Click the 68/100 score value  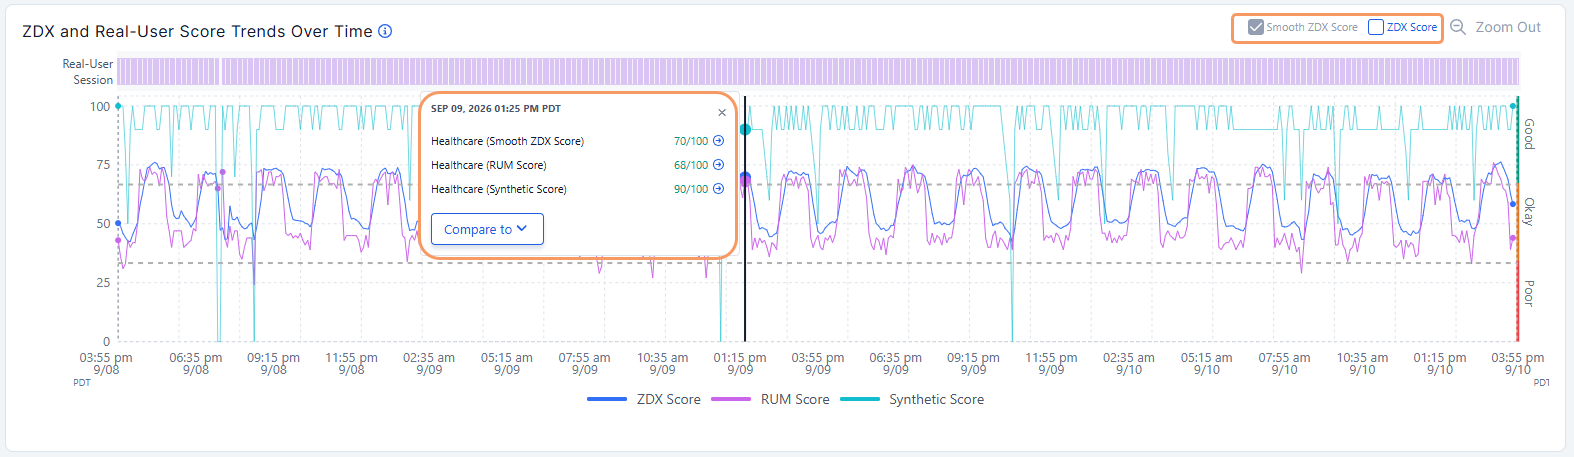[x=691, y=165]
